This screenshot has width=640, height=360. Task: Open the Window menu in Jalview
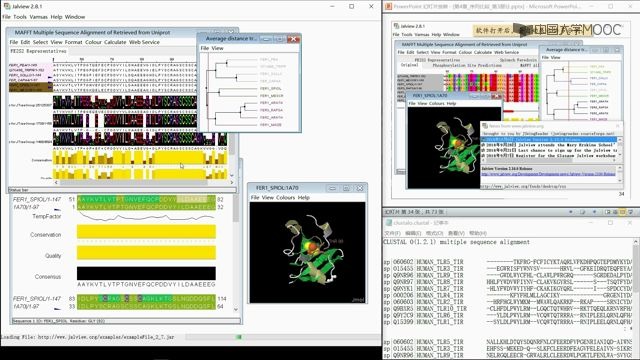point(75,17)
